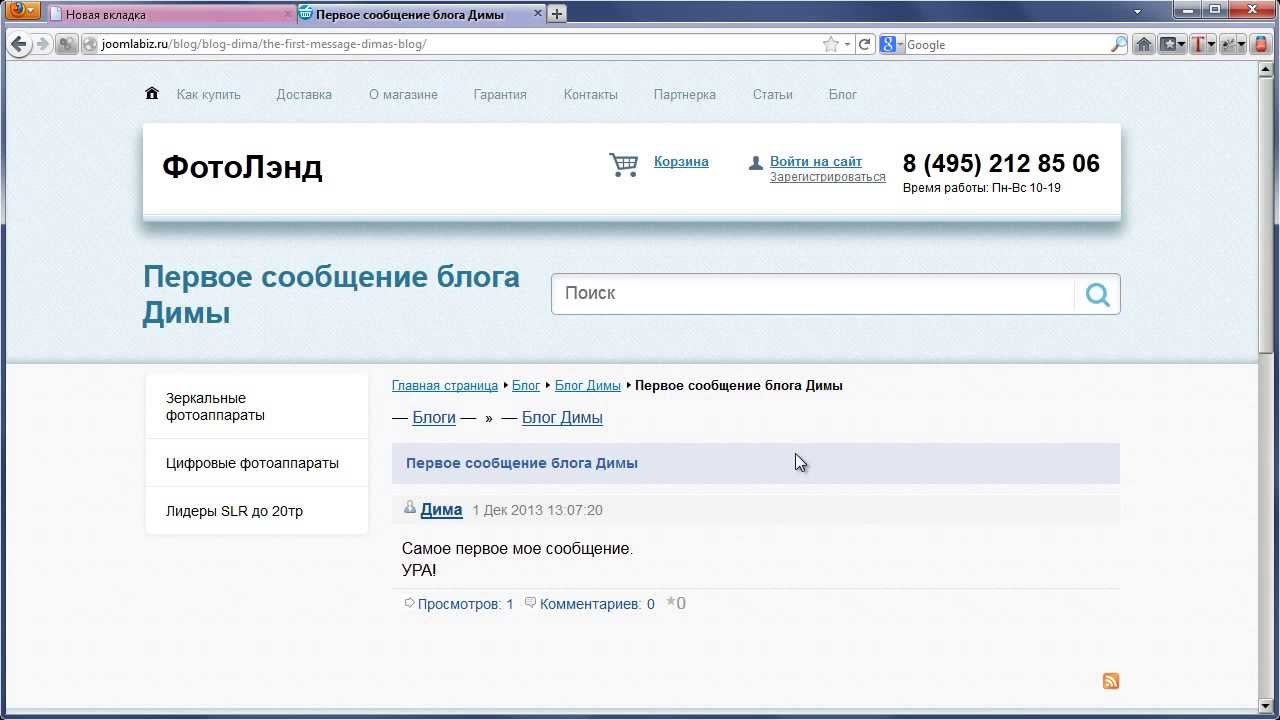Click the Просмотров: 1 link
The height and width of the screenshot is (720, 1280).
(x=465, y=604)
